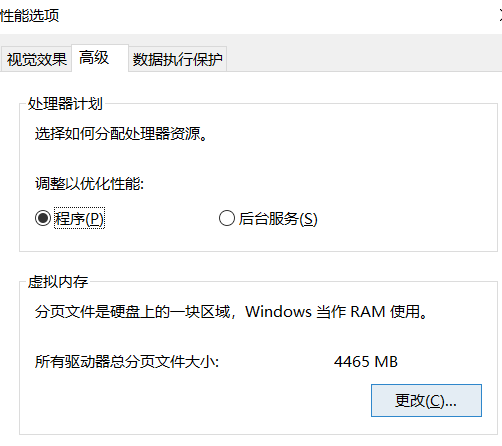This screenshot has height=446, width=502.
Task: Switch to the 视觉效果 tab
Action: [x=36, y=59]
